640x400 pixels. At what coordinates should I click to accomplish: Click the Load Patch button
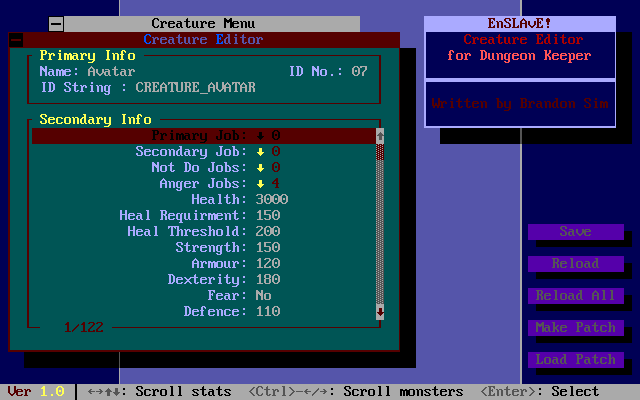coord(576,360)
